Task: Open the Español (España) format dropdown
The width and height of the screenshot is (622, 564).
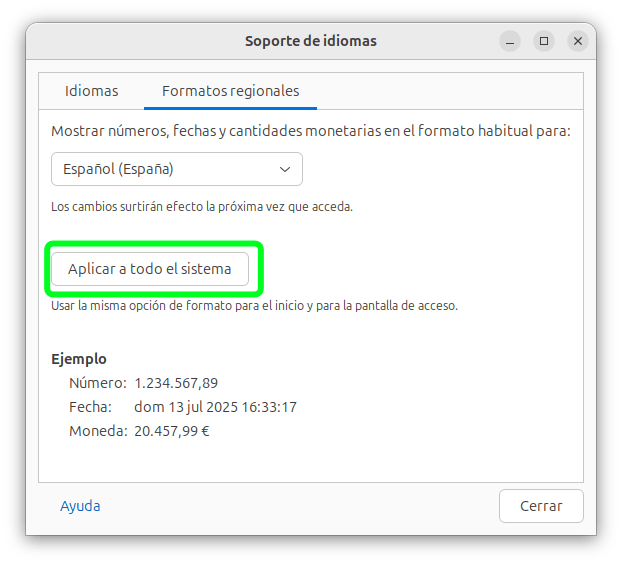Action: [x=177, y=169]
